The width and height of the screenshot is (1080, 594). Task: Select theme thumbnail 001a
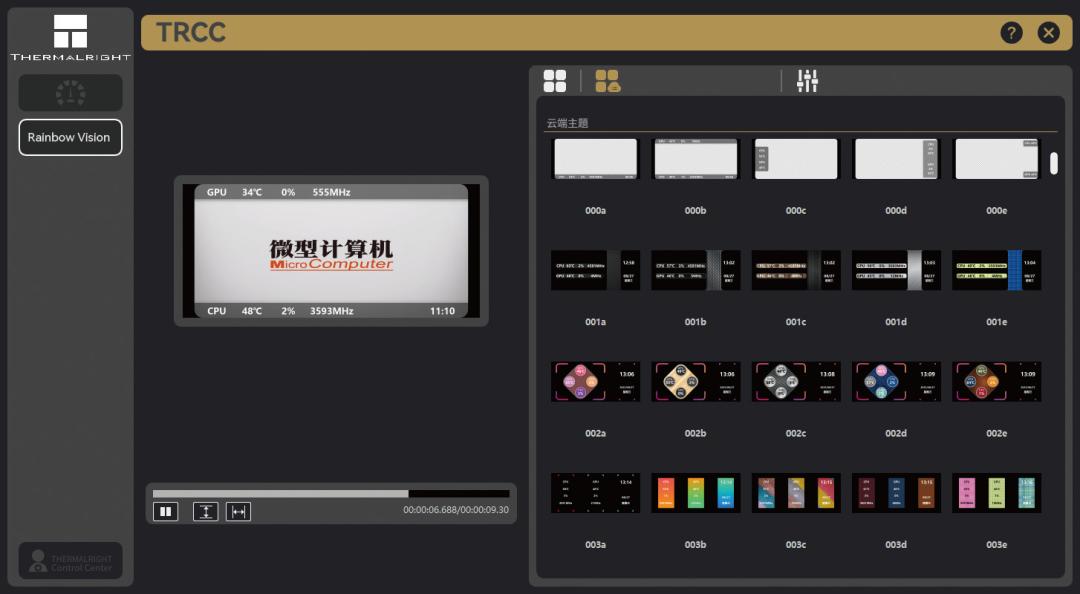pyautogui.click(x=596, y=270)
